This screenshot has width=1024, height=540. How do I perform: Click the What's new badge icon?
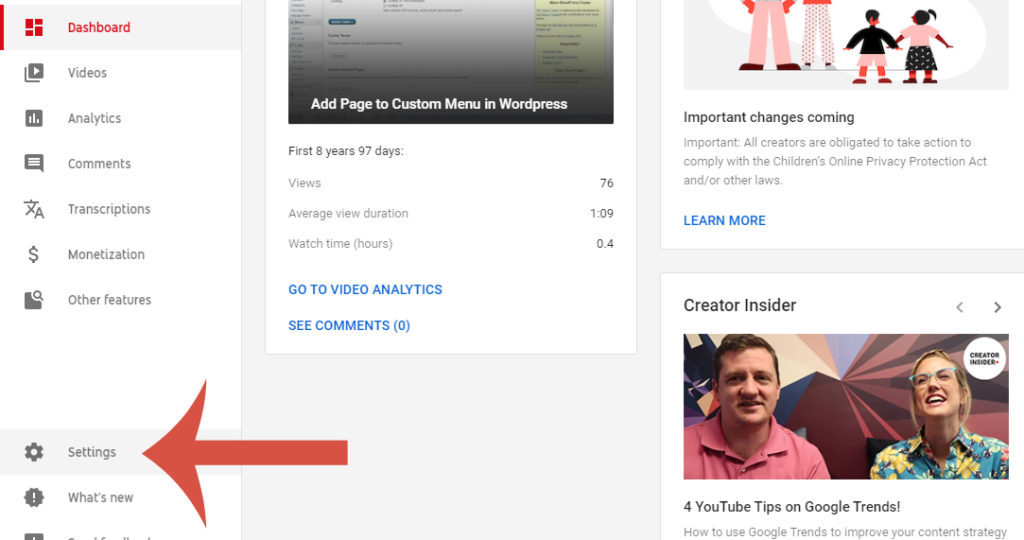click(x=34, y=498)
